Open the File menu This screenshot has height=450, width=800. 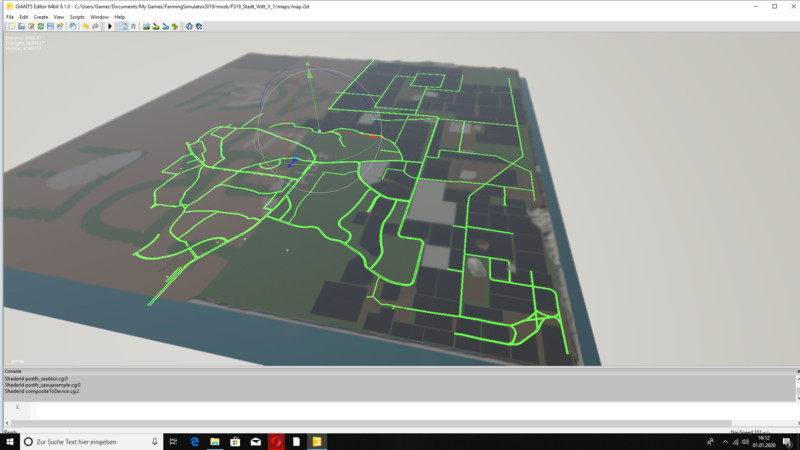[x=10, y=17]
